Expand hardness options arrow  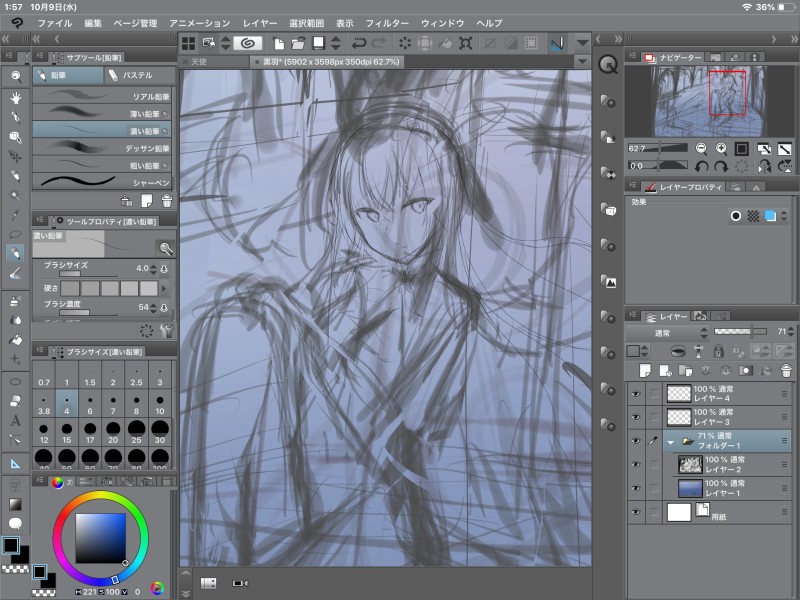[x=164, y=288]
